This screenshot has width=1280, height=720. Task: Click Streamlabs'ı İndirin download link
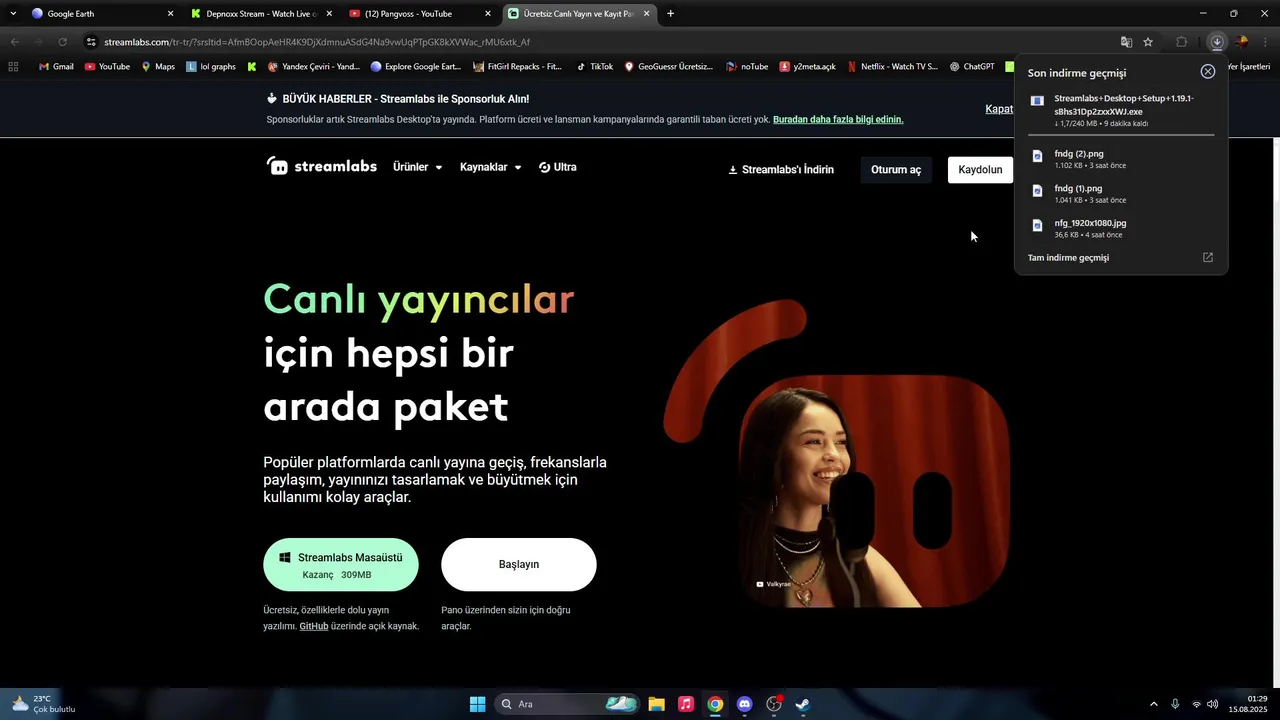point(781,170)
